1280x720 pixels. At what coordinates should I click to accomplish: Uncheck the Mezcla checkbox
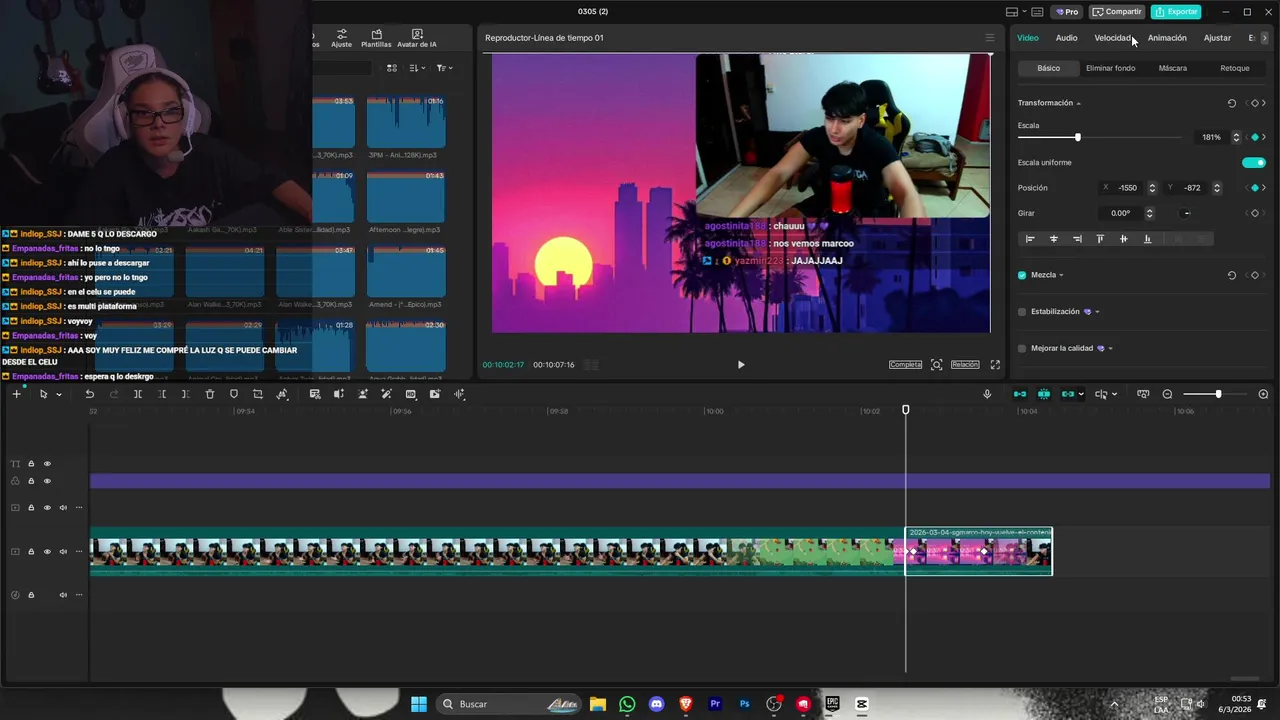pyautogui.click(x=1022, y=275)
